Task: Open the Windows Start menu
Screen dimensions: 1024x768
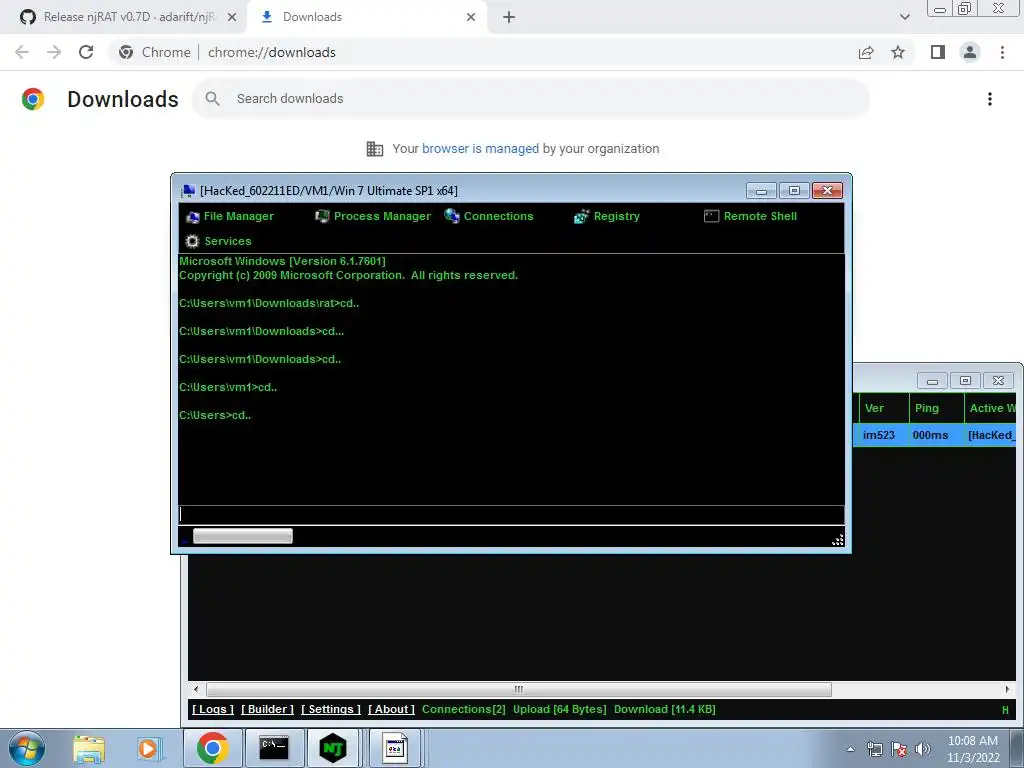Action: coord(27,748)
